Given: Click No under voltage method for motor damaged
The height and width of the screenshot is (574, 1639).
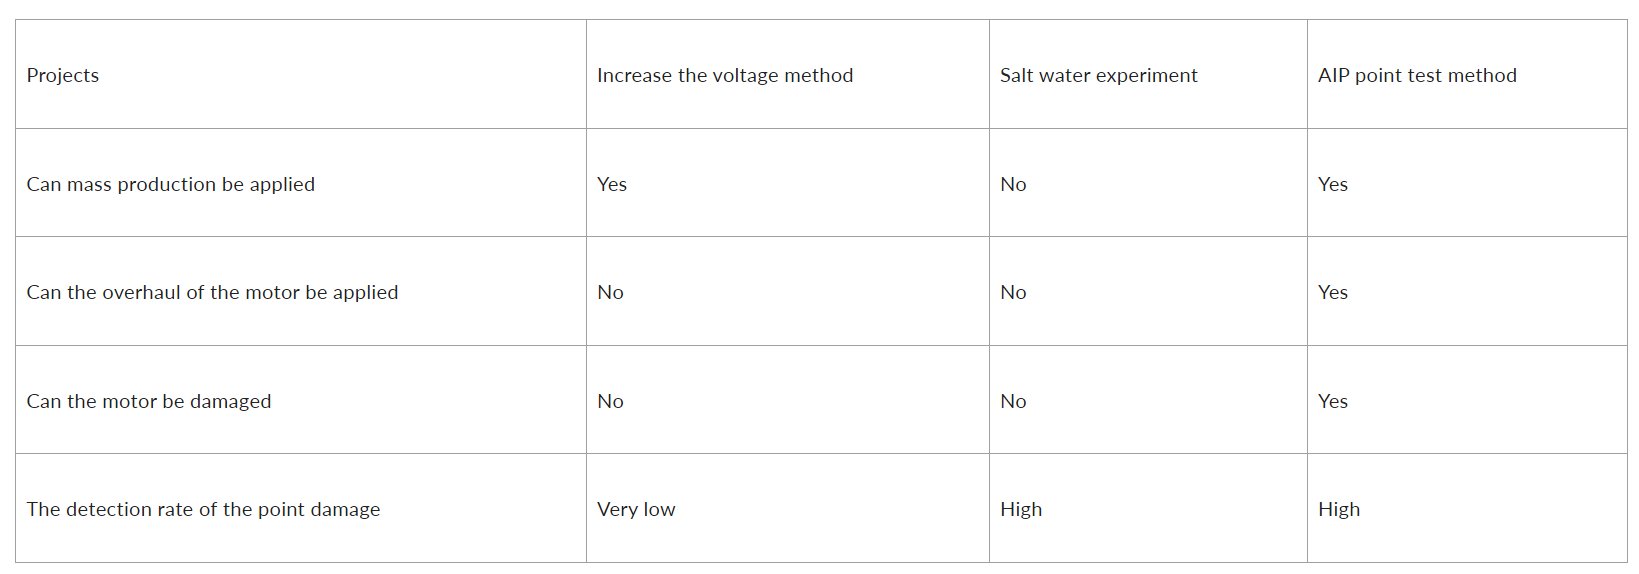Looking at the screenshot, I should click(610, 401).
